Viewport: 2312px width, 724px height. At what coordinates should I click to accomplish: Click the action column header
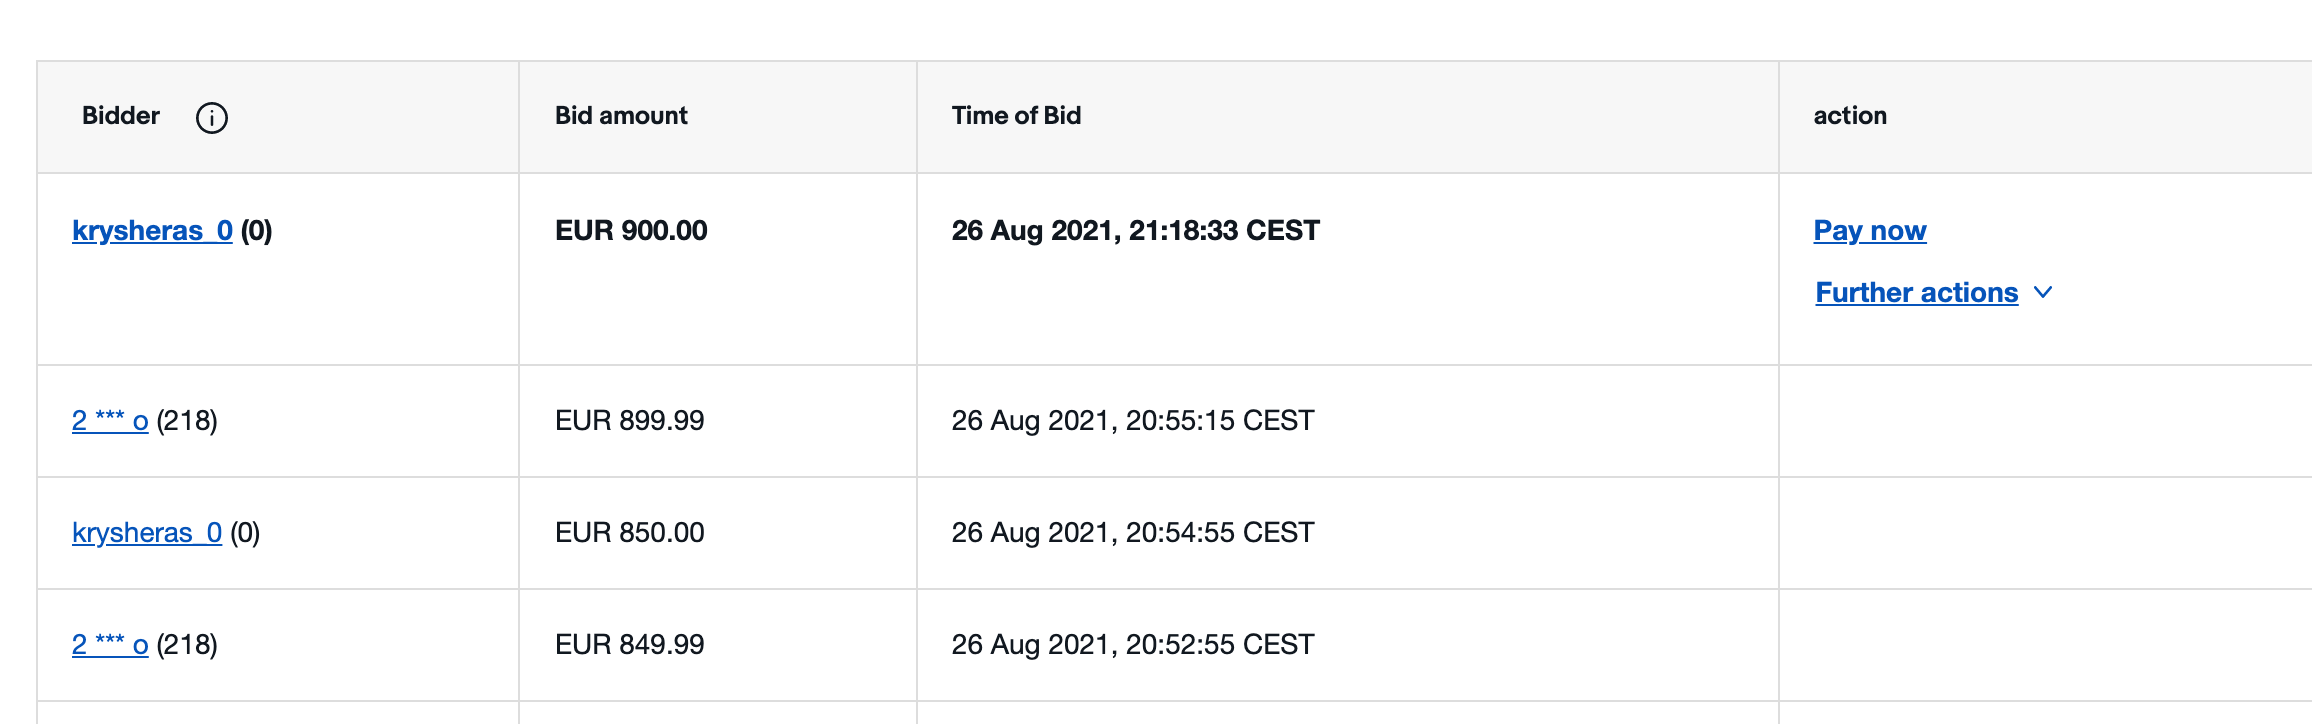click(1850, 116)
